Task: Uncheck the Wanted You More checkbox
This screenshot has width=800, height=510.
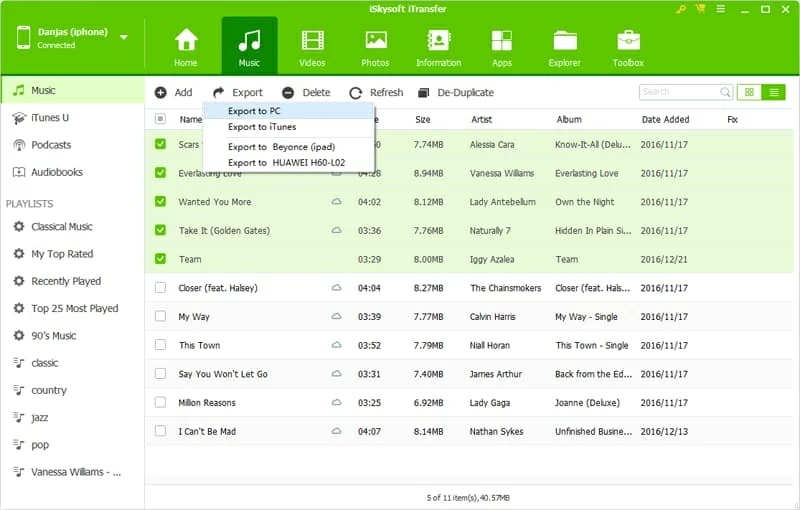Action: 161,202
